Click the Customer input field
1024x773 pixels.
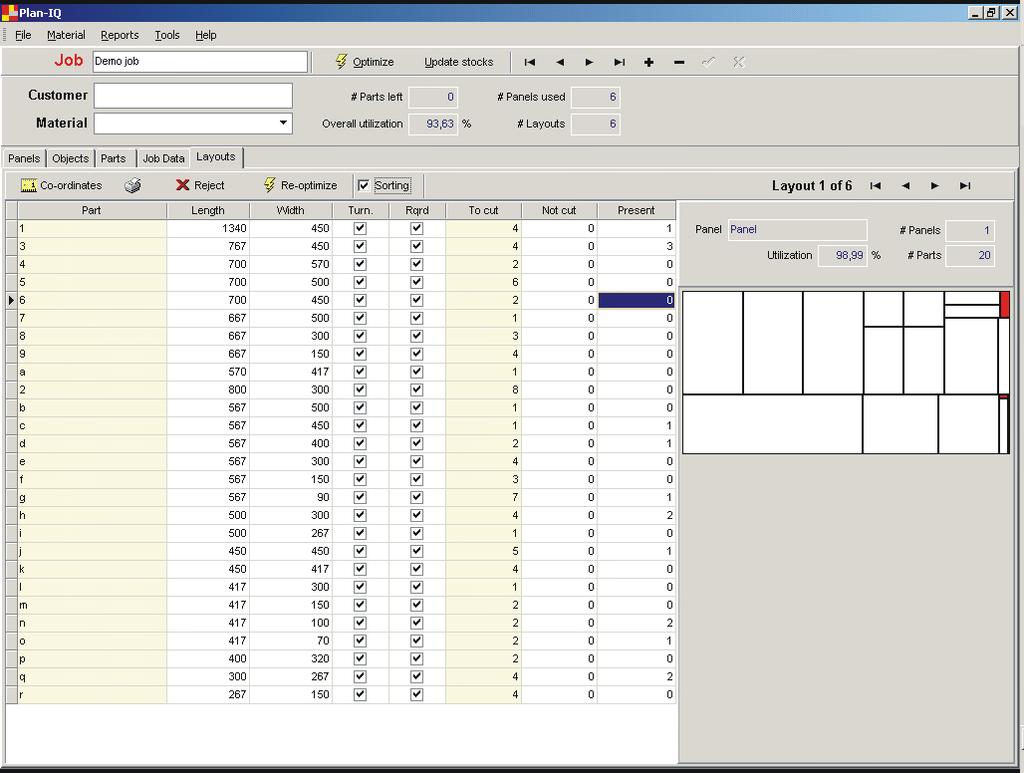tap(193, 95)
